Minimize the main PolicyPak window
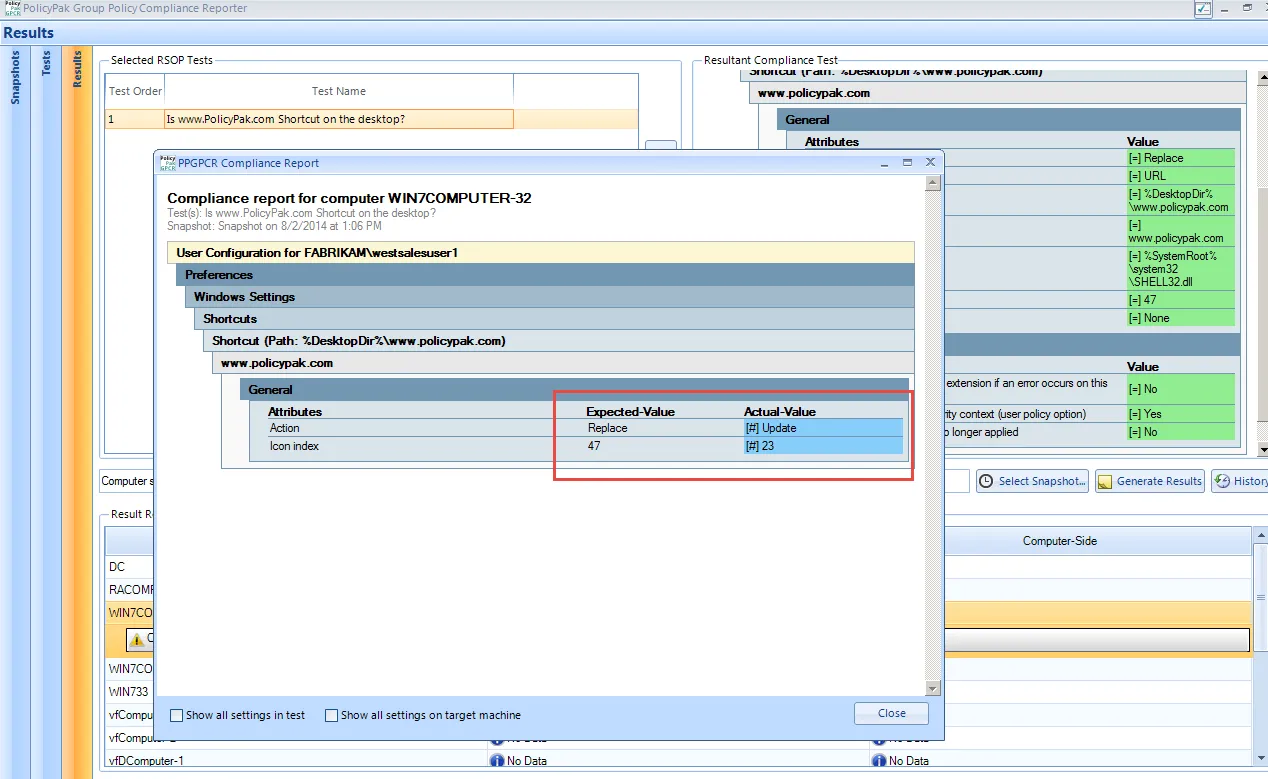Viewport: 1268px width, 779px height. click(1225, 8)
